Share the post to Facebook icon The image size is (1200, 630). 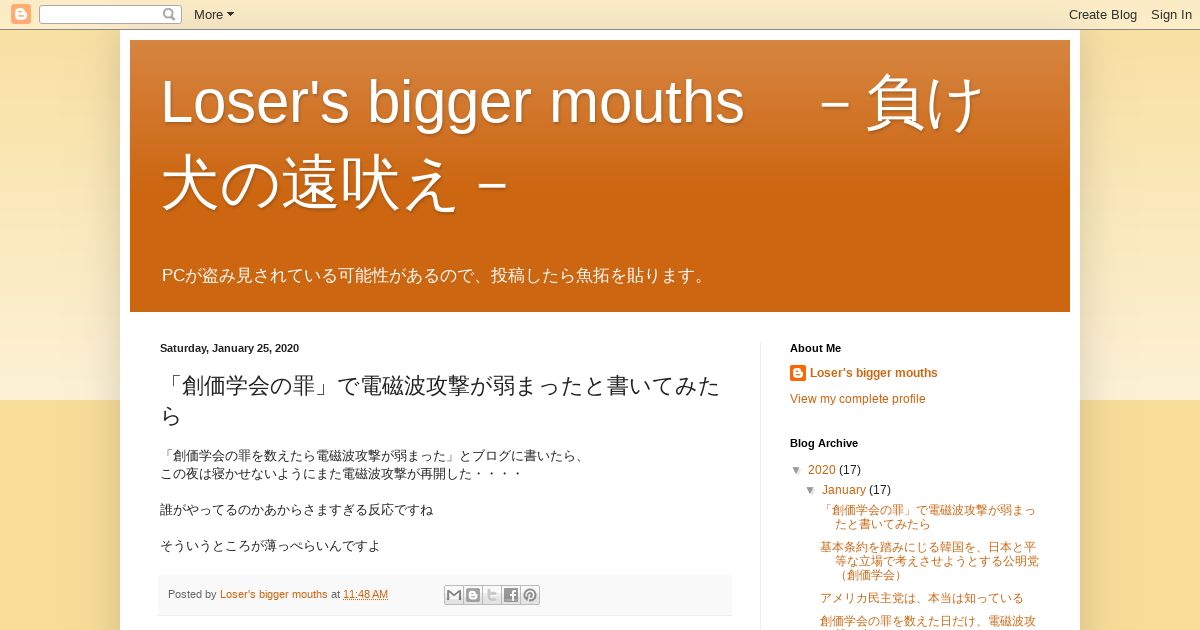coord(511,595)
